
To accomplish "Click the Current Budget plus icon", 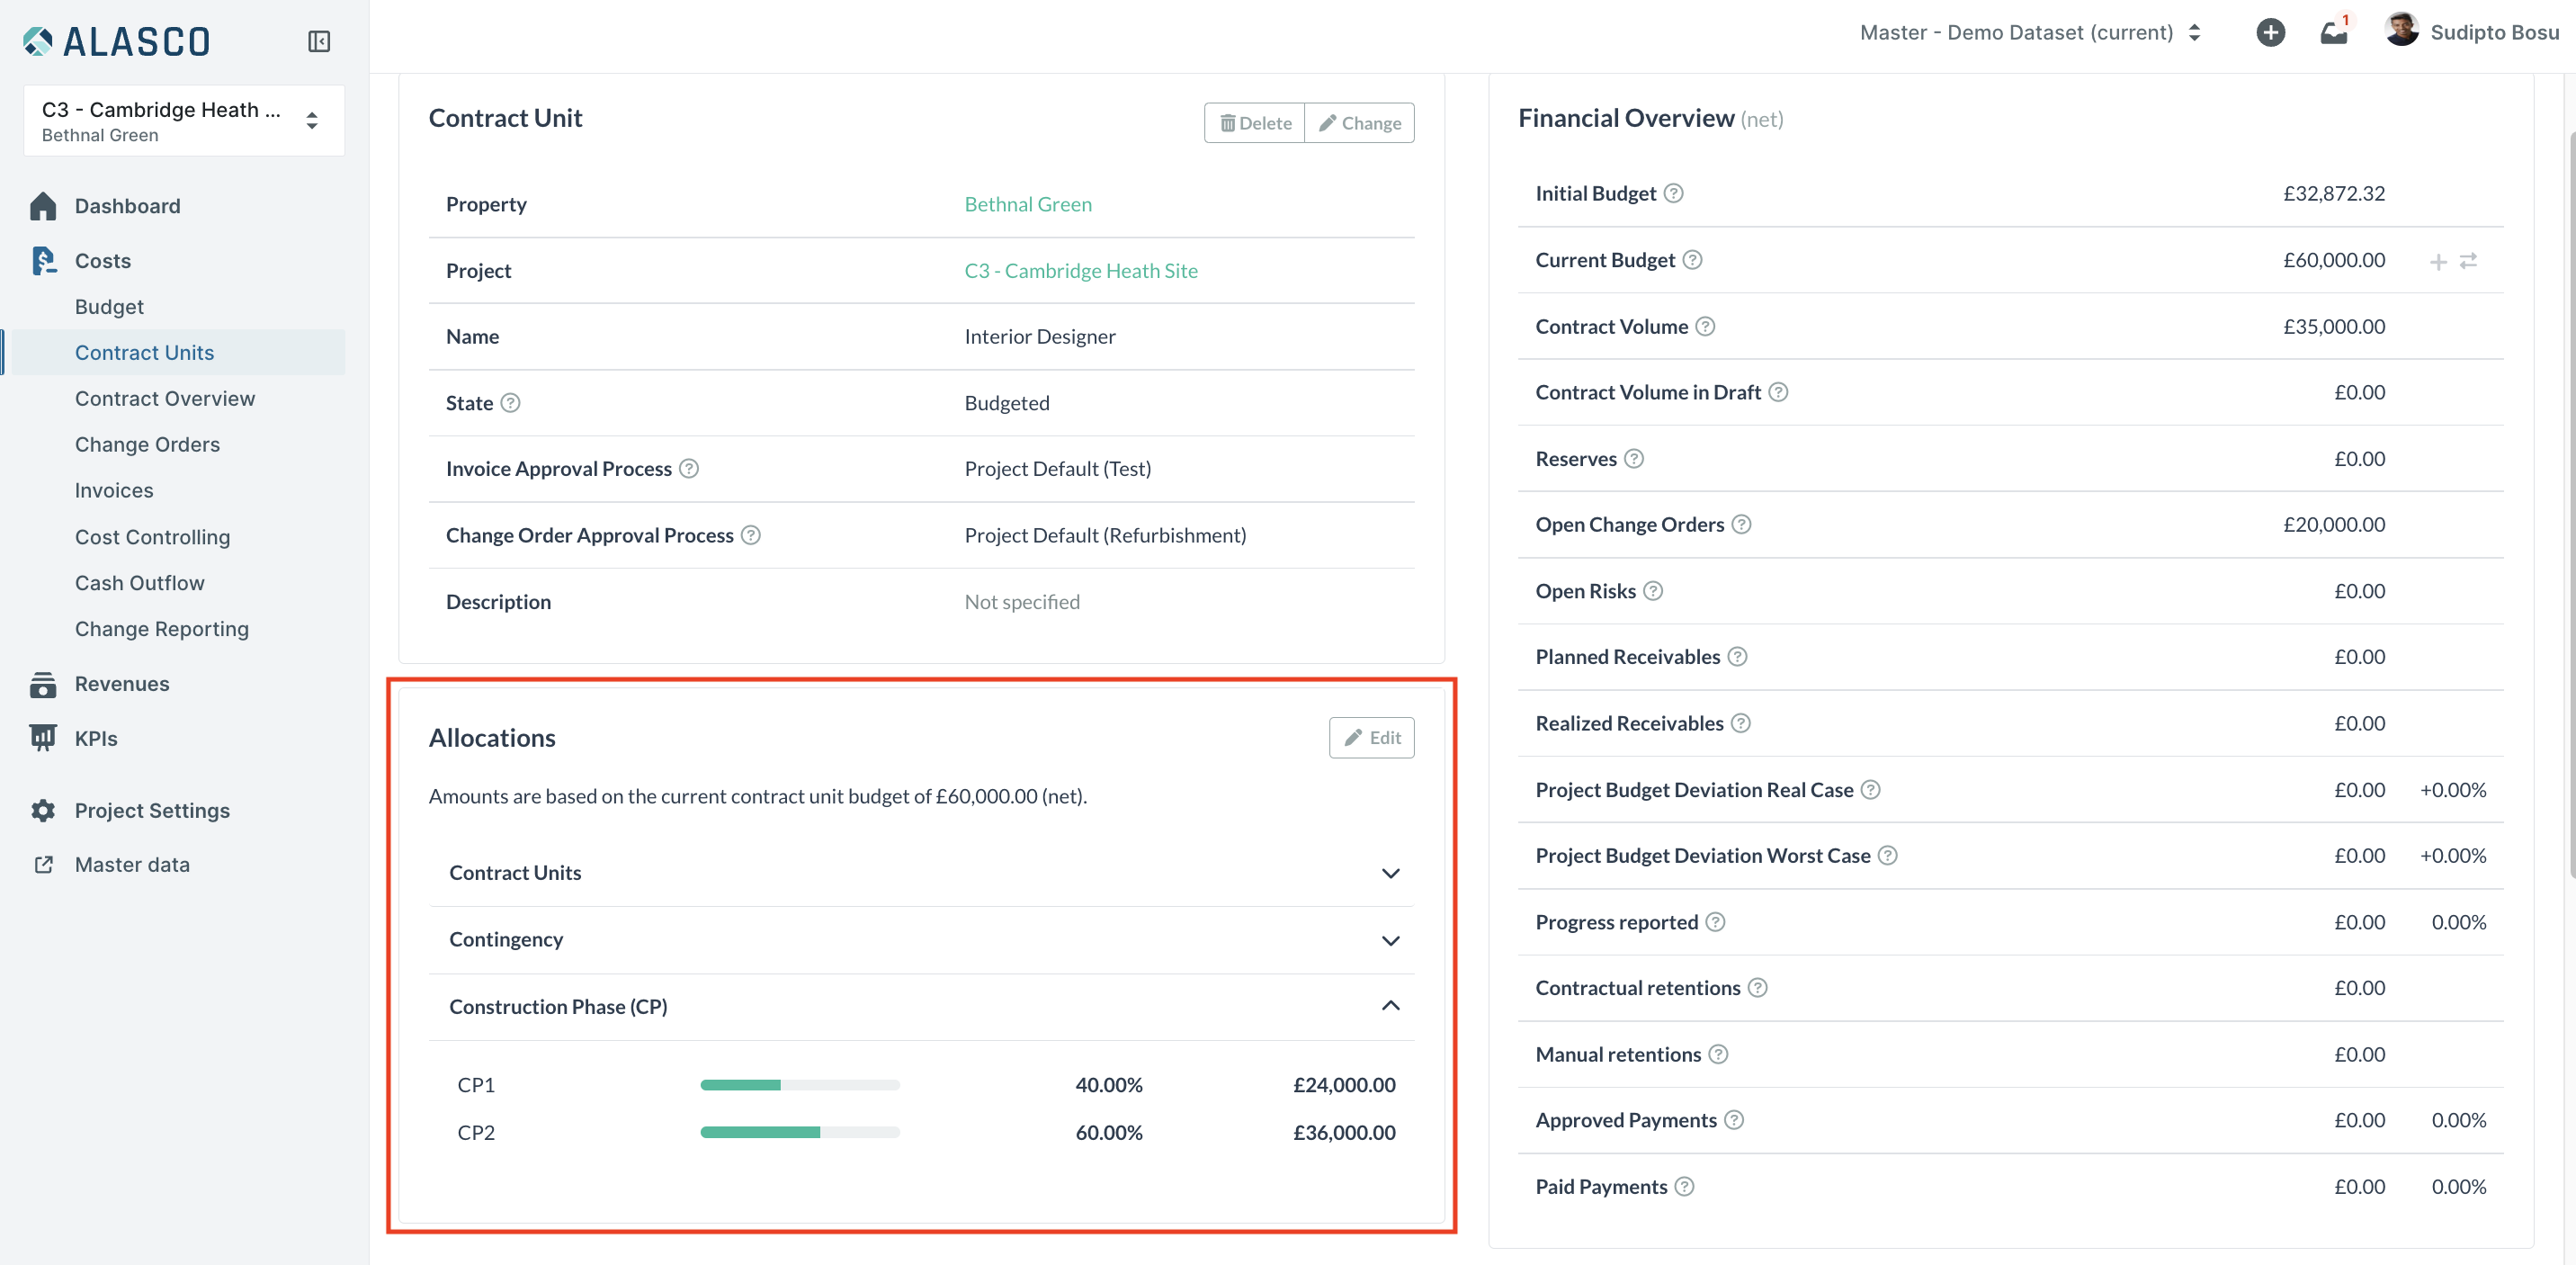I will click(x=2438, y=262).
